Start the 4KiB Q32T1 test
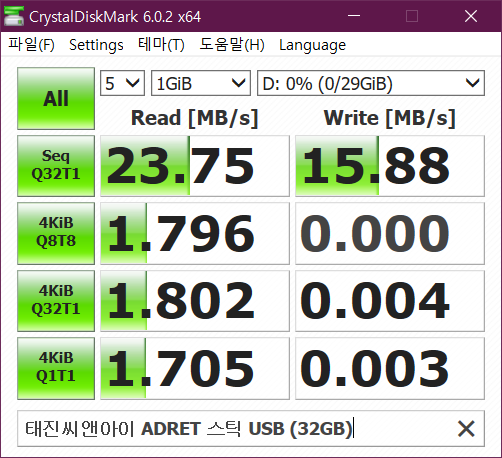 56,301
